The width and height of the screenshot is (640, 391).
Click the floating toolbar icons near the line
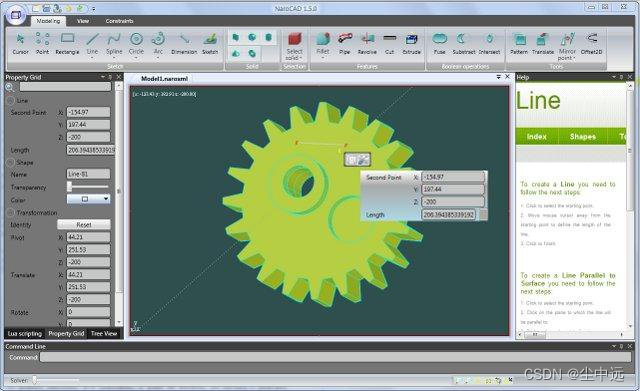click(x=358, y=159)
